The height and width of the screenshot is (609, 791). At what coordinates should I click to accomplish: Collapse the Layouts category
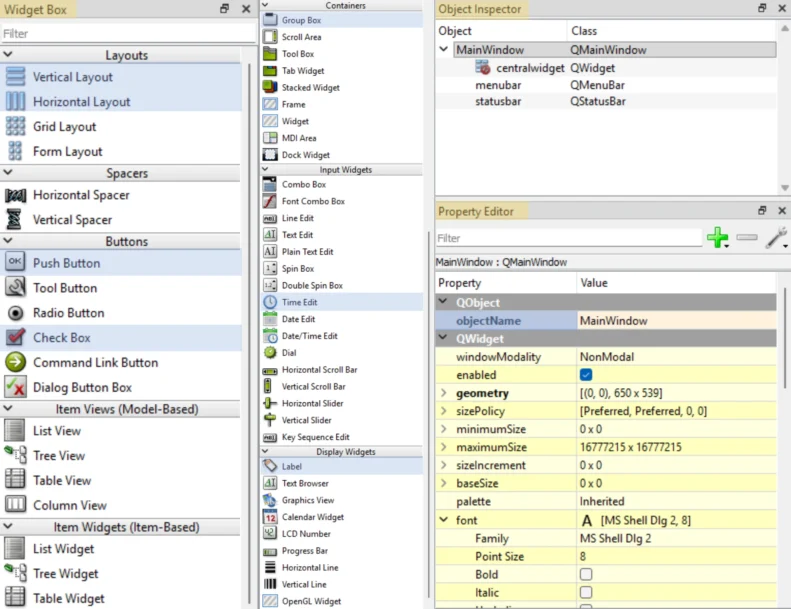8,54
